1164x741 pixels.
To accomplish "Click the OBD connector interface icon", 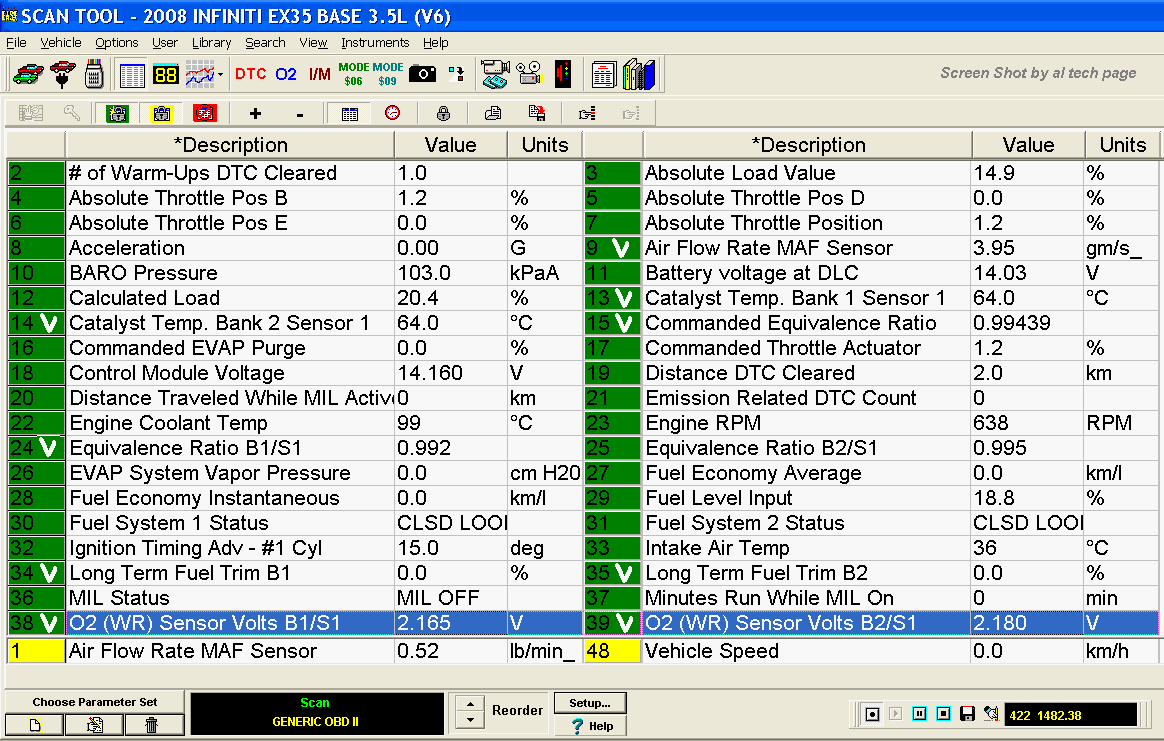I will click(94, 74).
